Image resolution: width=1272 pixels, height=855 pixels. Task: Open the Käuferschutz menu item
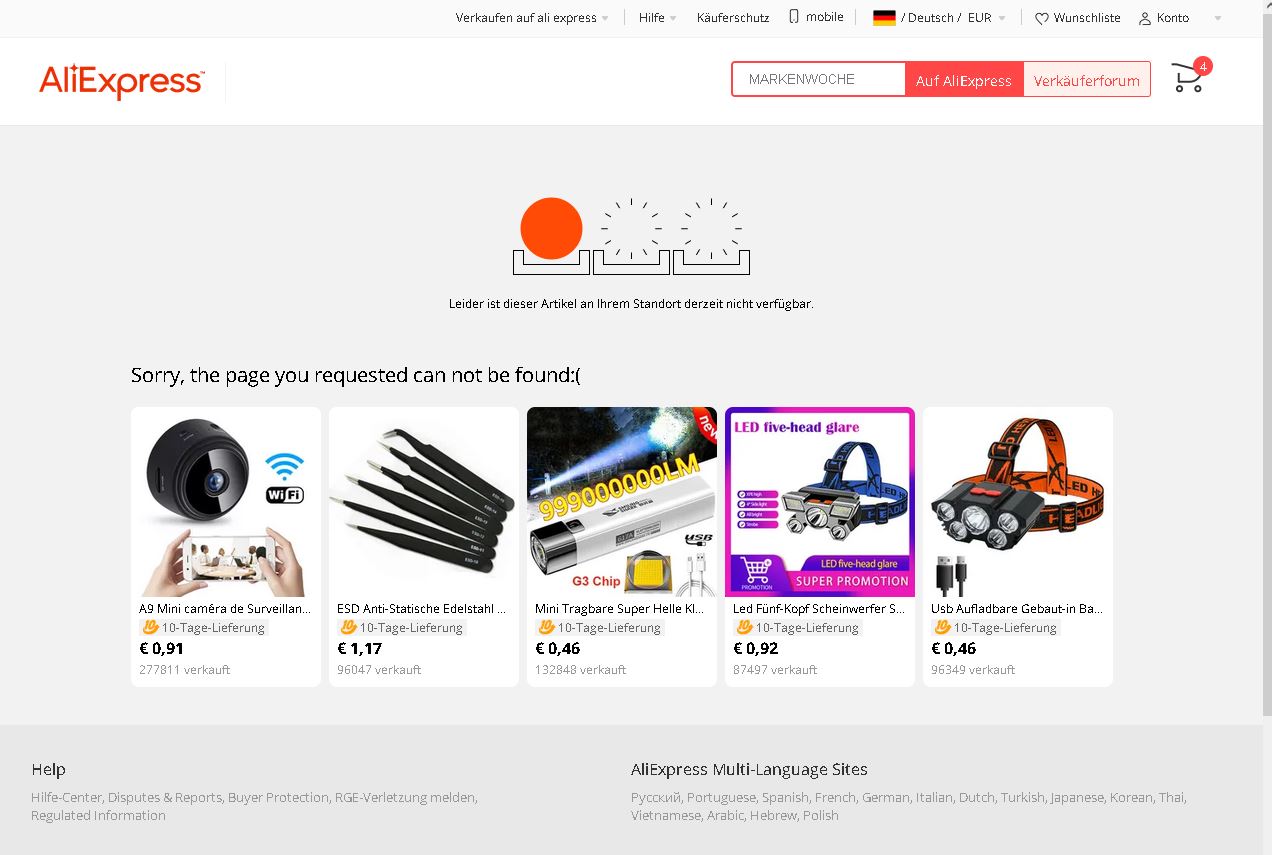click(x=733, y=18)
